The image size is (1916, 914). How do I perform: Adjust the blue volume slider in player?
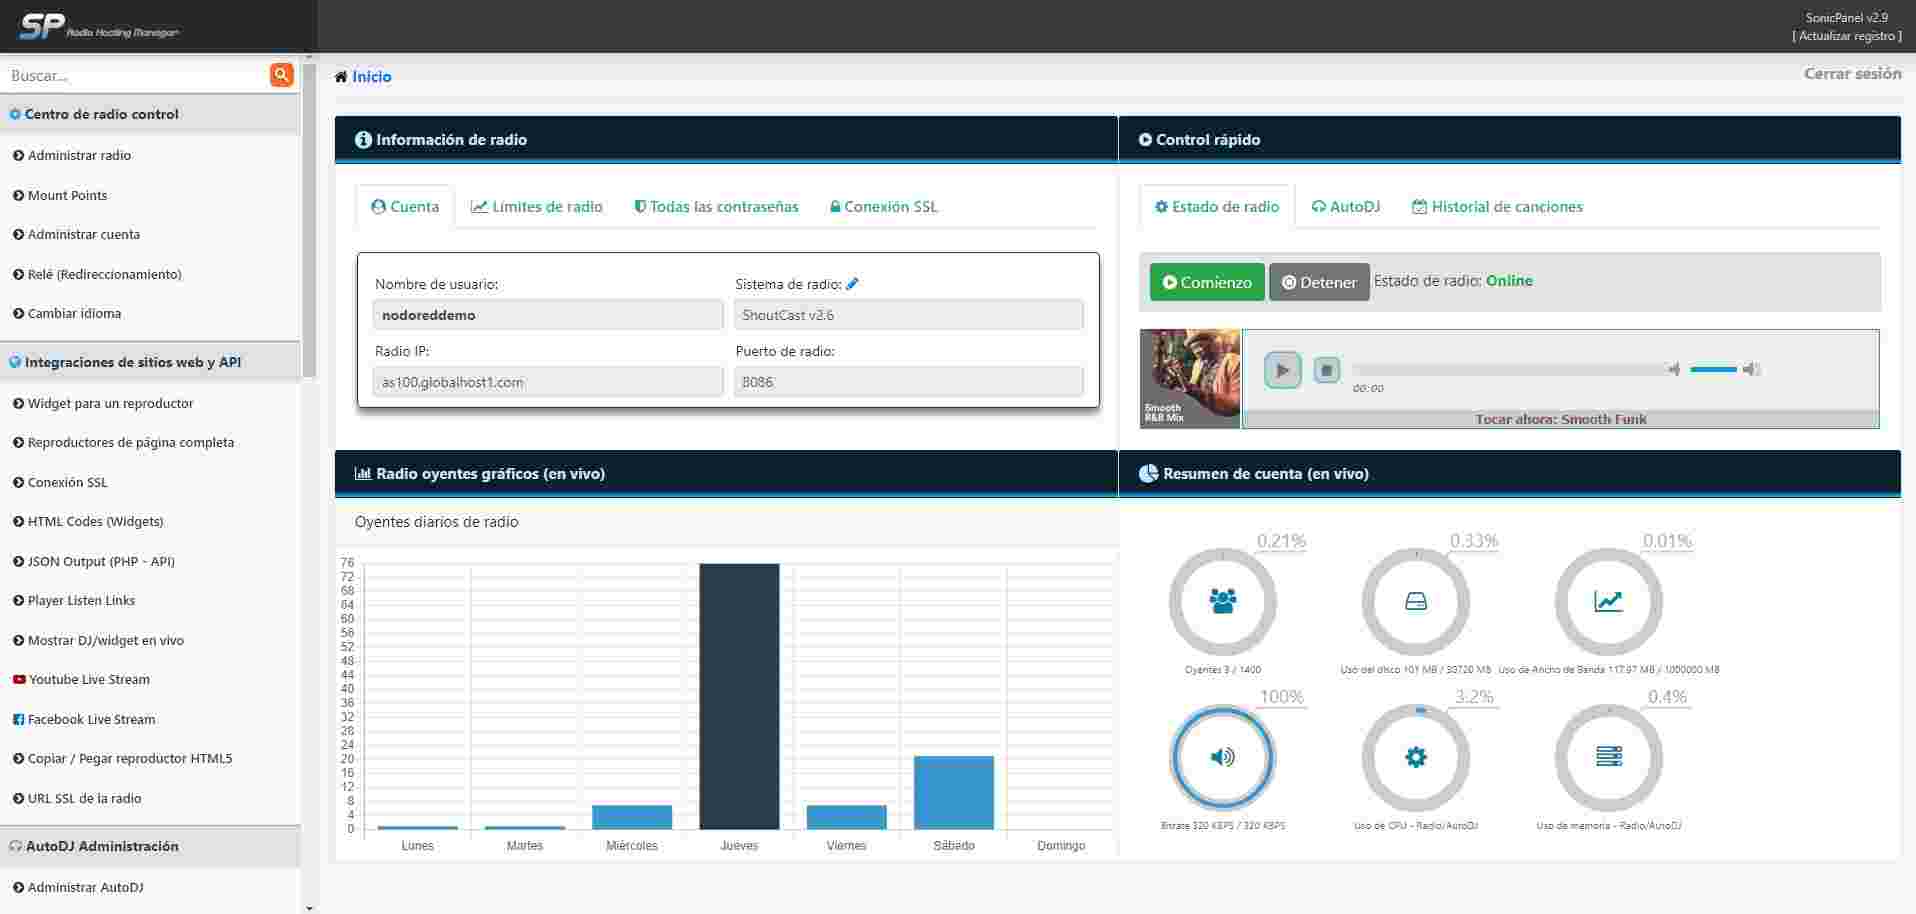coord(1713,370)
